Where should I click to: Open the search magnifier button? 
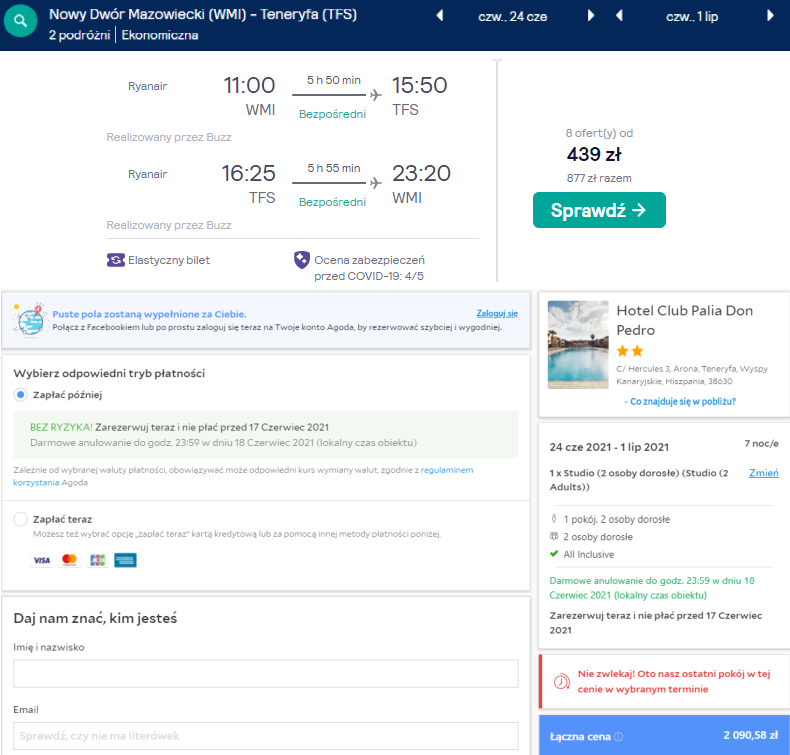click(x=20, y=21)
